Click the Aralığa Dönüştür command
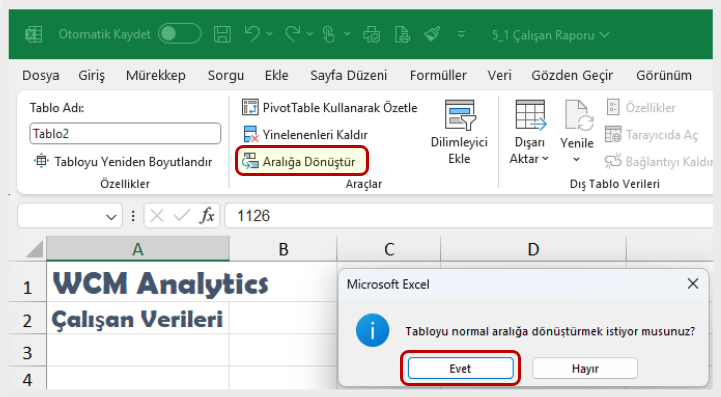This screenshot has width=721, height=397. click(301, 161)
